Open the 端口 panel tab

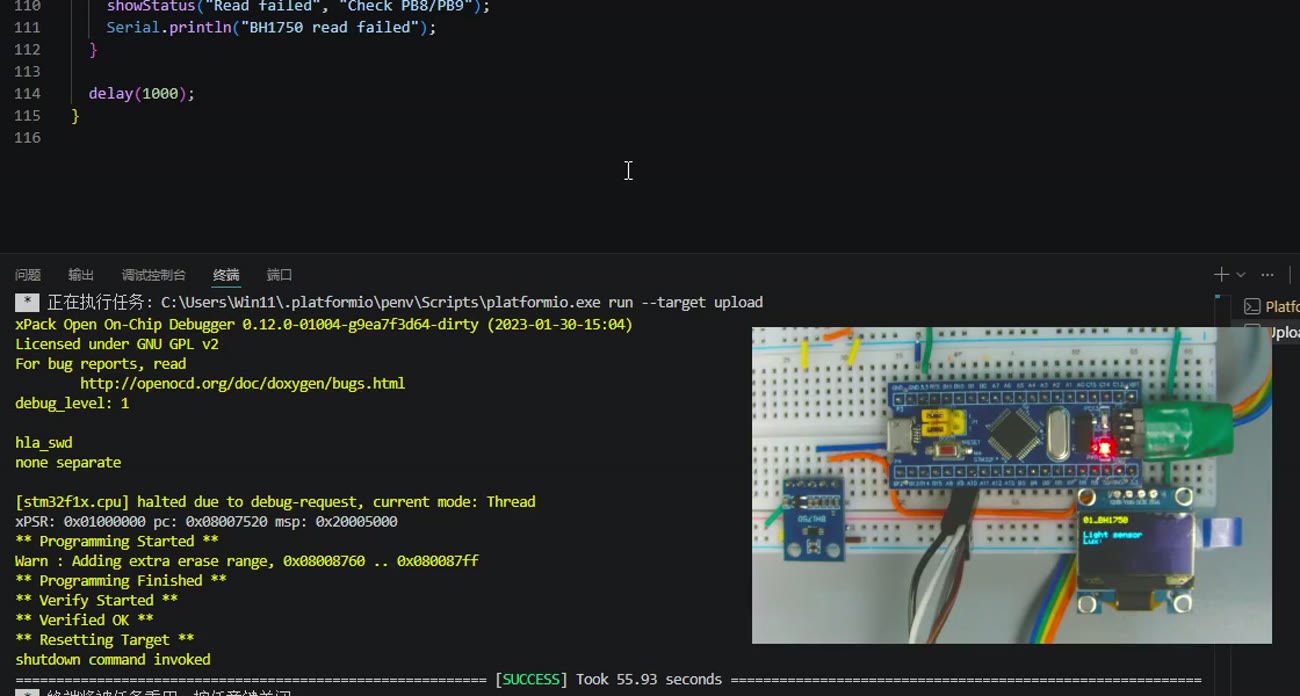pyautogui.click(x=280, y=275)
